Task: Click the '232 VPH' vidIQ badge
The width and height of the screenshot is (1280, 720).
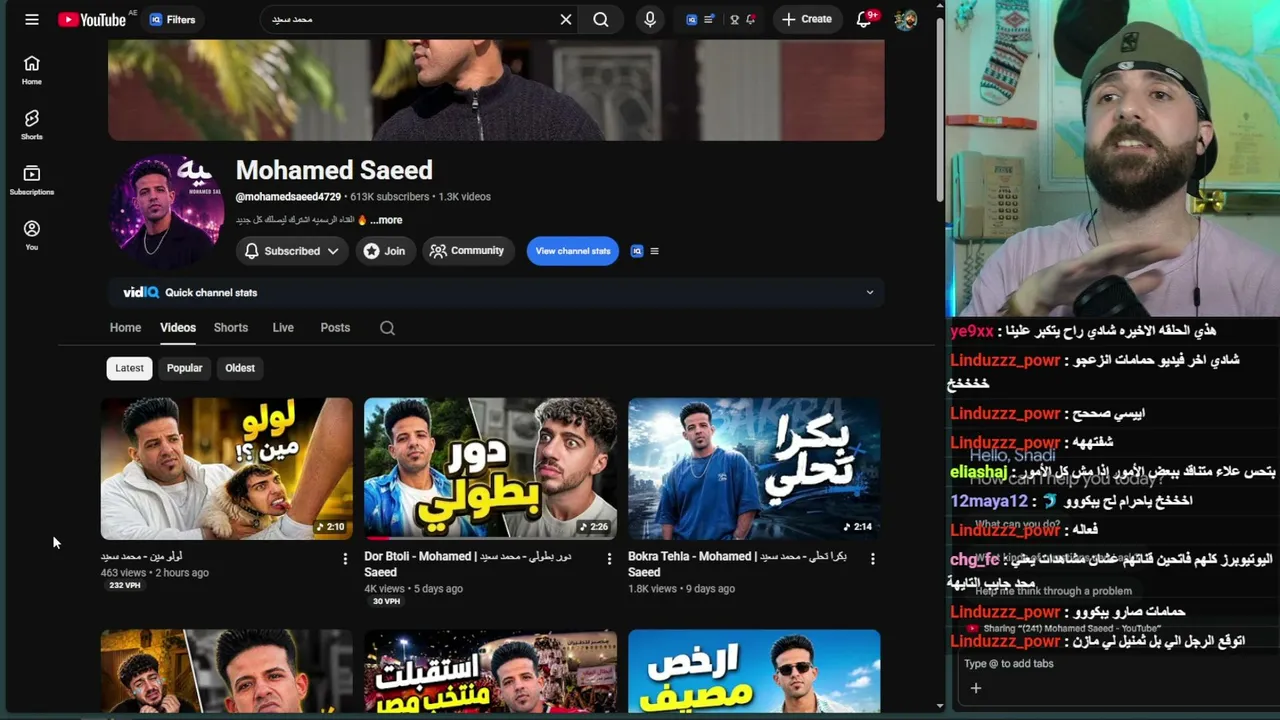Action: [x=125, y=585]
